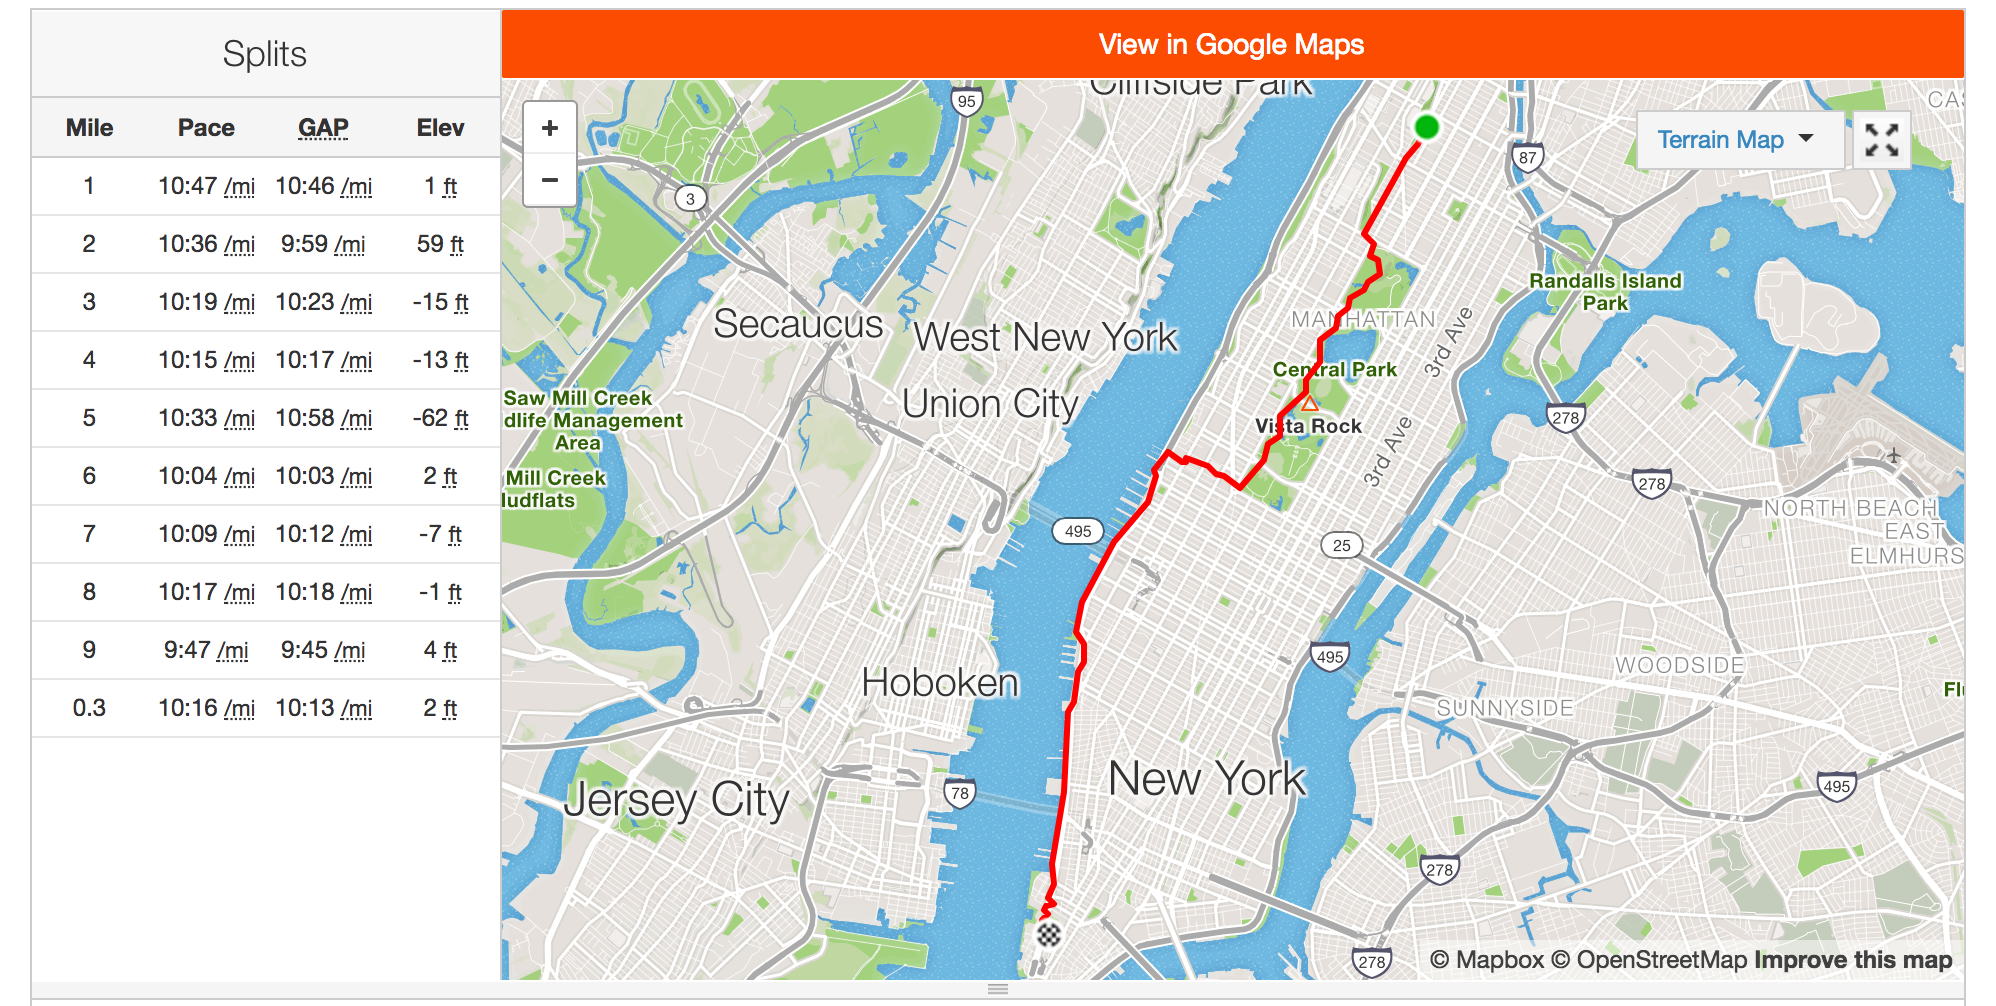Click the GAP column header
This screenshot has width=1996, height=1006.
click(x=323, y=128)
